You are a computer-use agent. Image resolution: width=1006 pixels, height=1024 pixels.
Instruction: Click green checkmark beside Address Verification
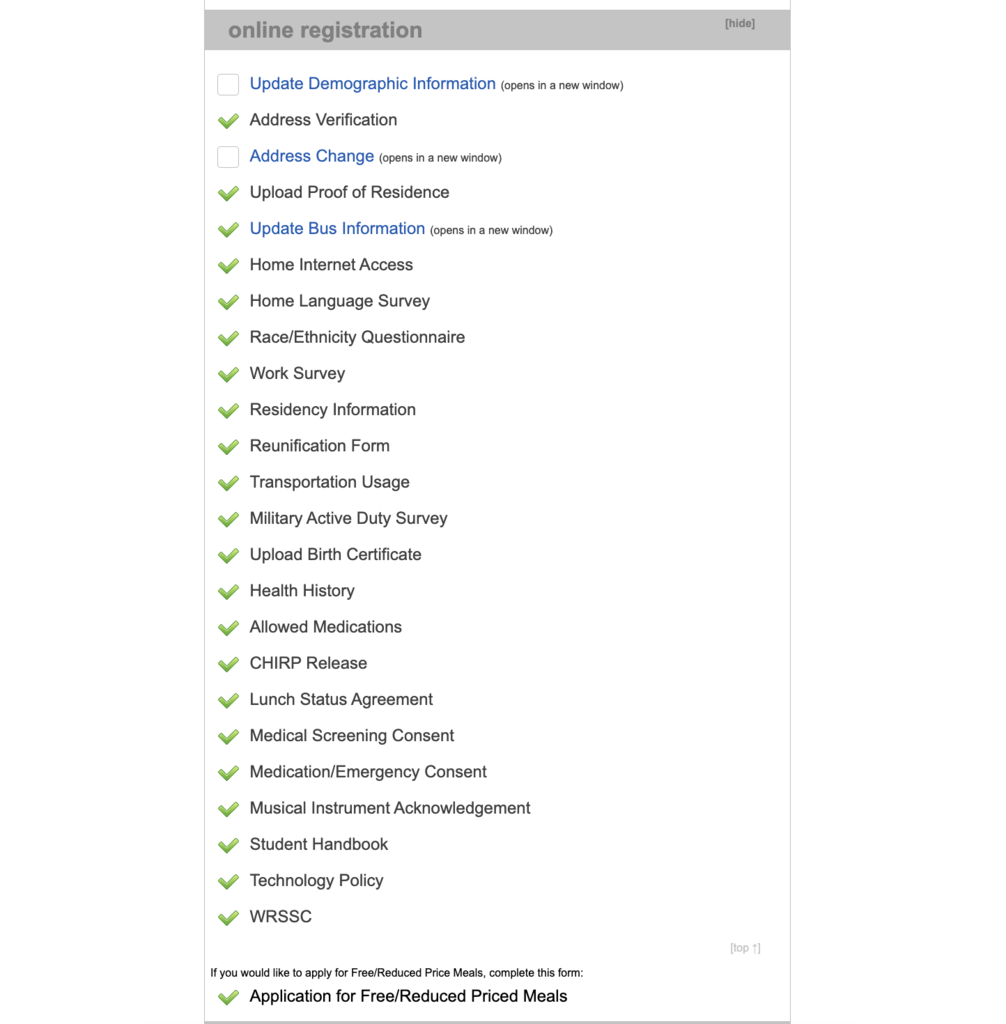tap(228, 121)
